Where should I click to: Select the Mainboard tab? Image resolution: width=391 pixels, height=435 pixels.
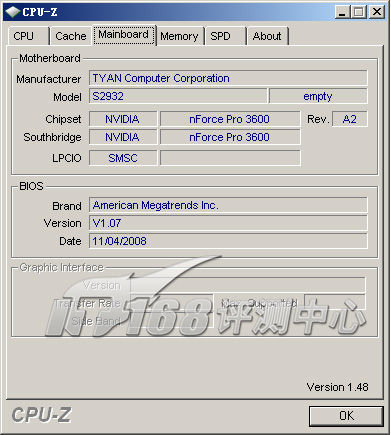click(x=124, y=35)
